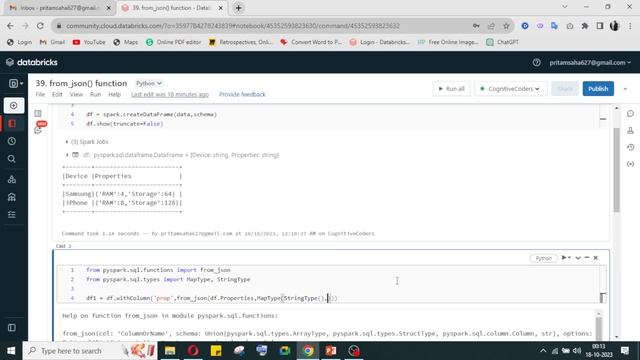
Task: Click the browser share icon
Action: (x=491, y=26)
